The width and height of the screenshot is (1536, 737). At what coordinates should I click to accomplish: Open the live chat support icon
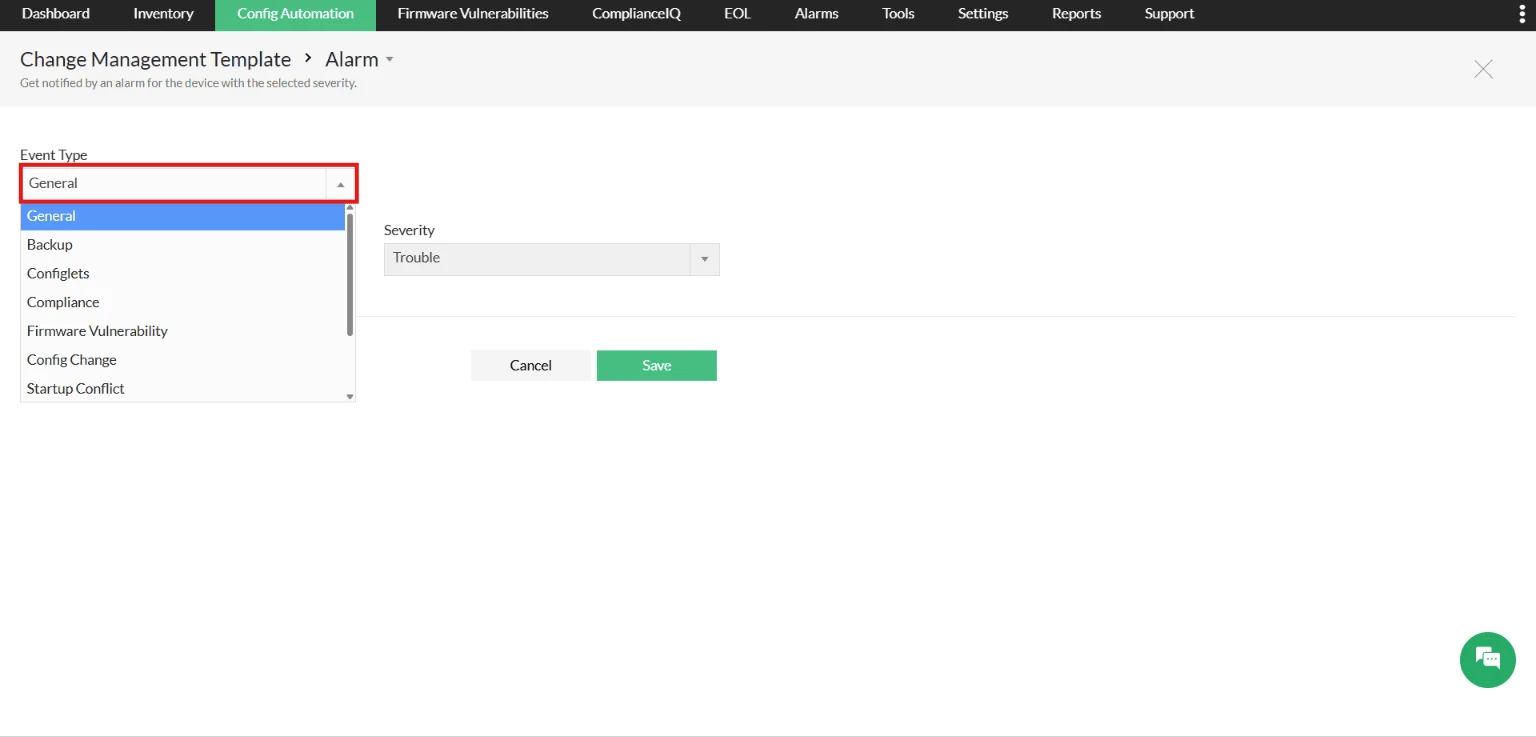tap(1488, 659)
